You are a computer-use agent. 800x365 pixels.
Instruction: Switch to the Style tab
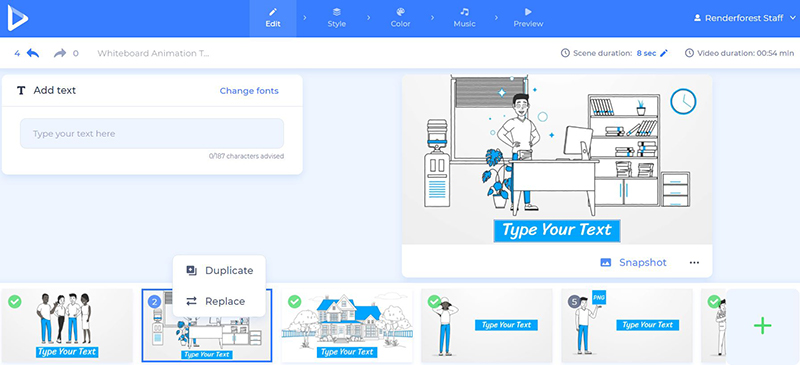click(336, 18)
